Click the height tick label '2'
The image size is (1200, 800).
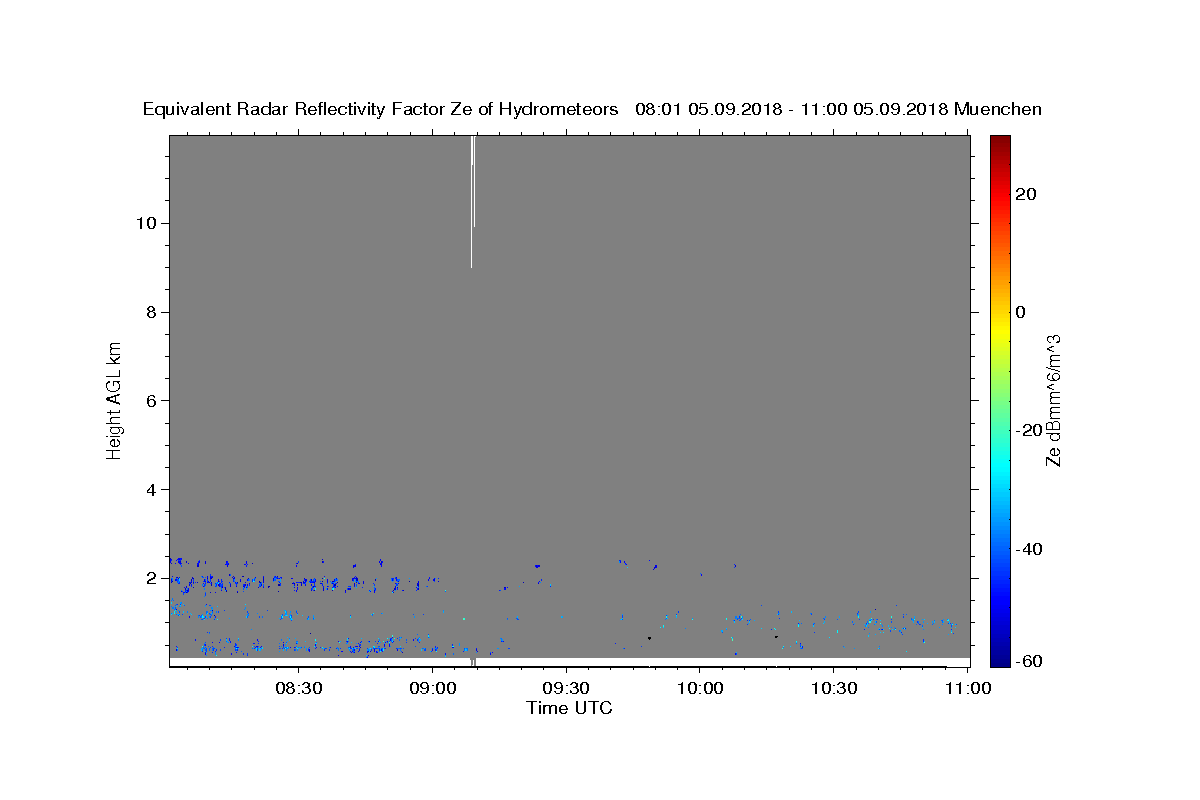(x=152, y=578)
